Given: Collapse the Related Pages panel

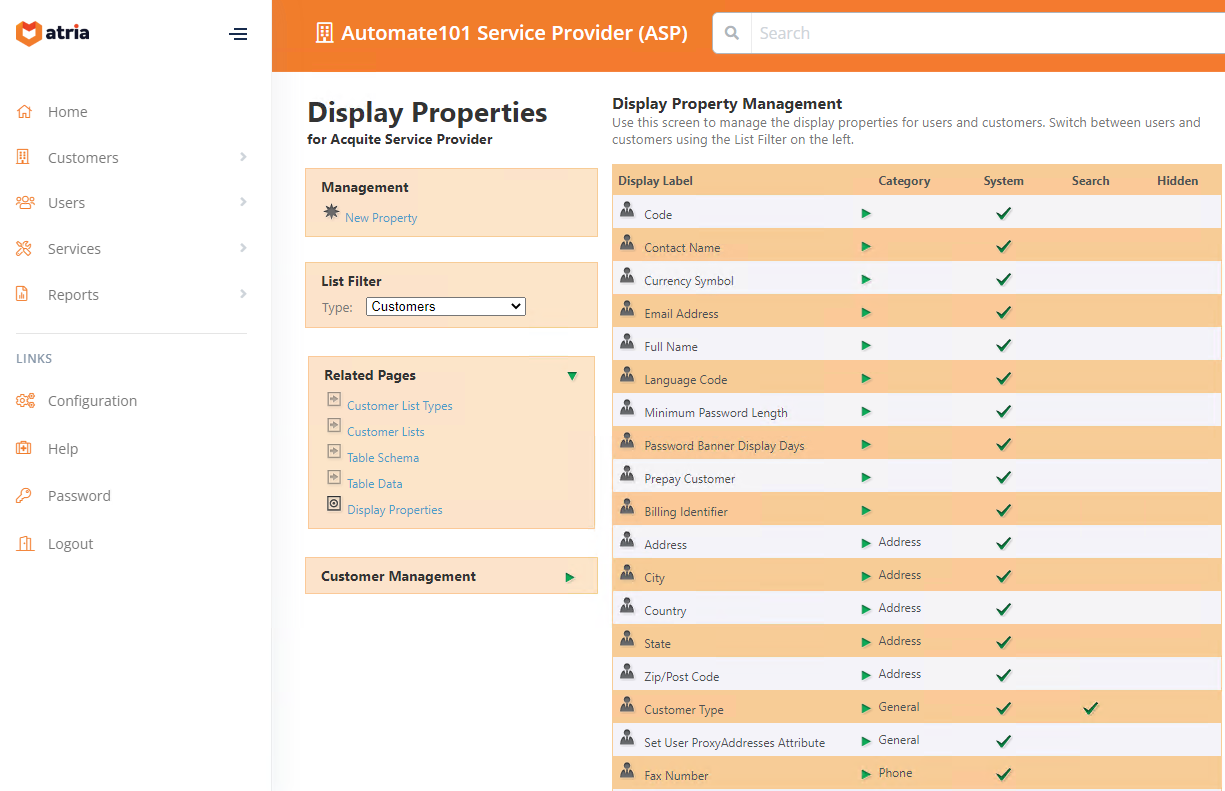Looking at the screenshot, I should (572, 376).
